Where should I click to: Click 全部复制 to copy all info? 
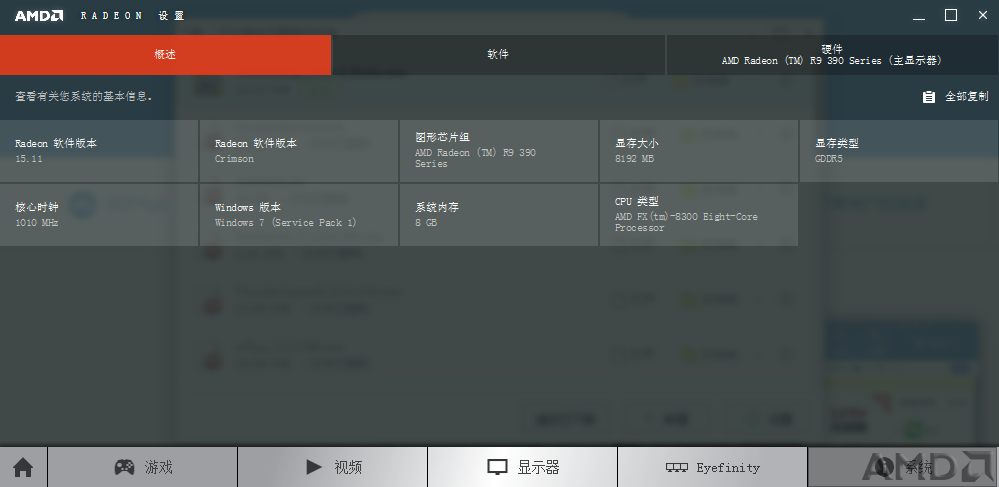(x=967, y=97)
